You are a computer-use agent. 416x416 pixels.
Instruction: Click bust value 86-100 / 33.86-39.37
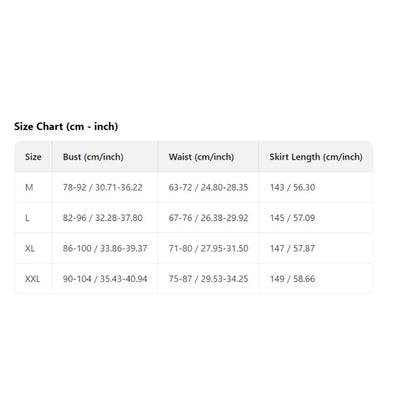pos(105,248)
